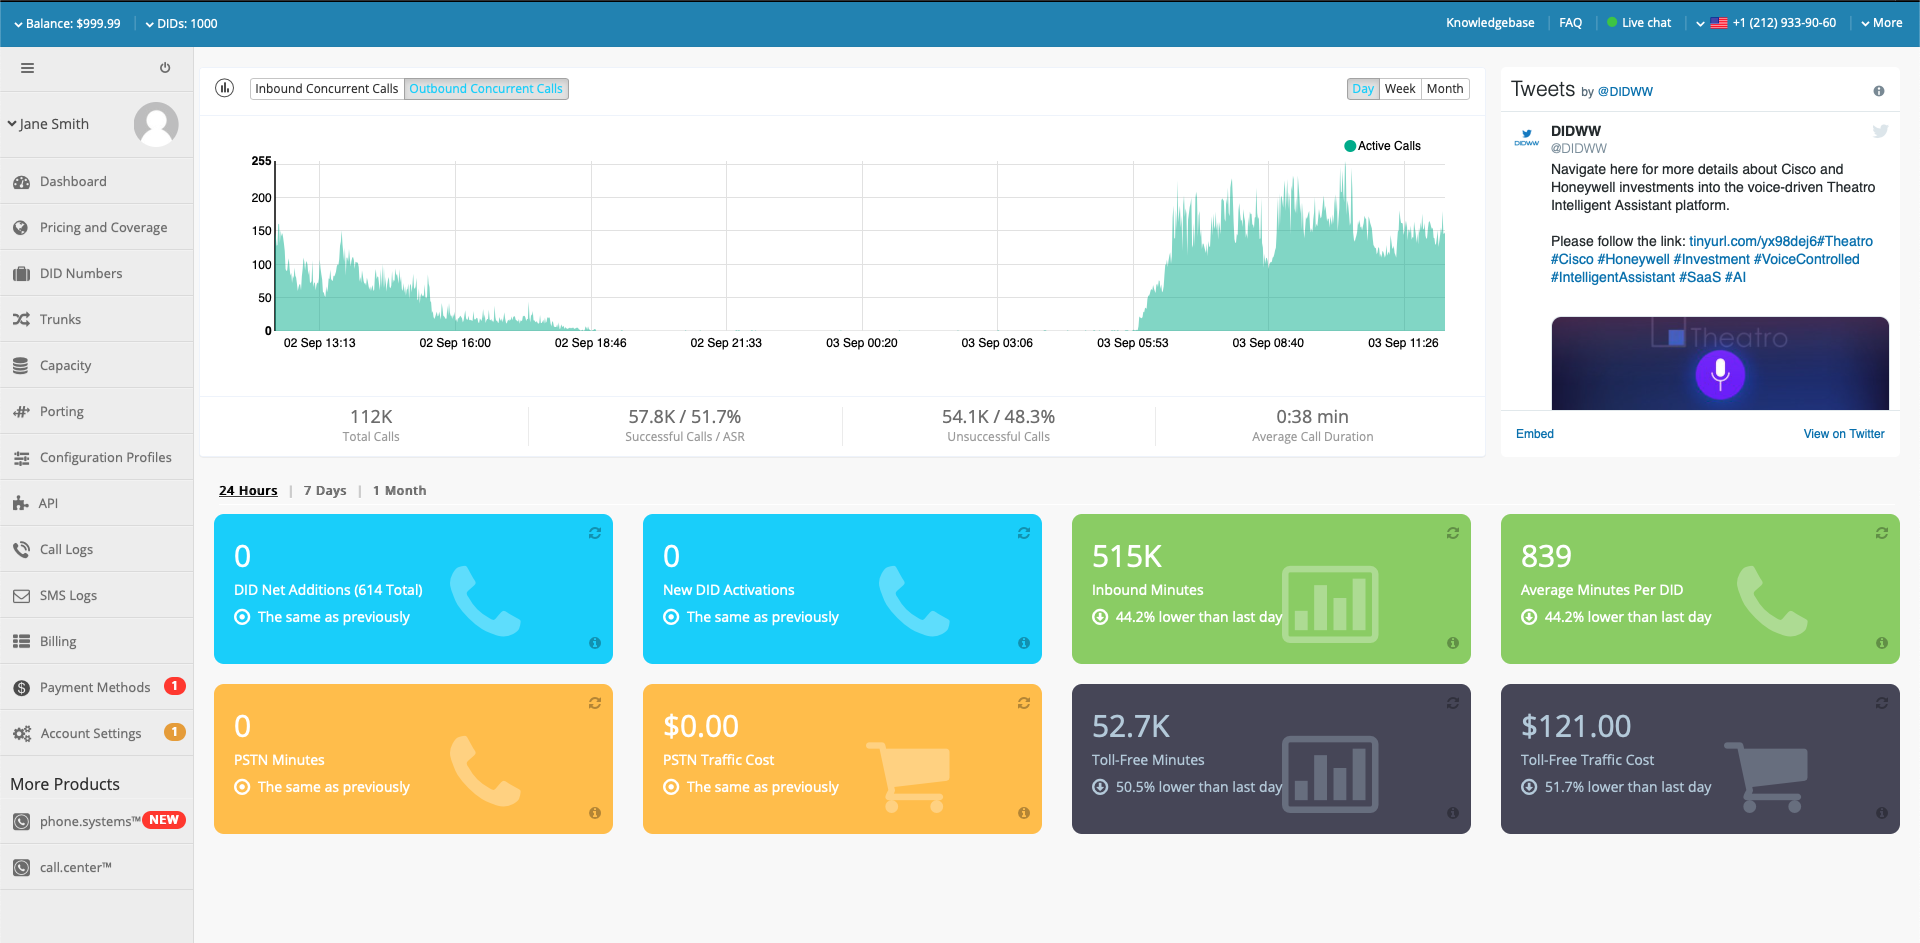Open Capacity section
The width and height of the screenshot is (1920, 943).
97,365
